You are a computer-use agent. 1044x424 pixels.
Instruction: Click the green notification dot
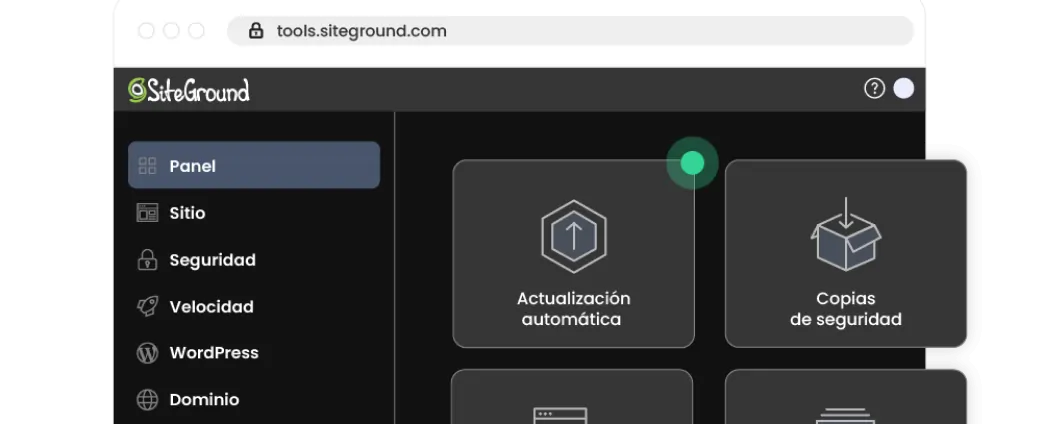tap(692, 163)
